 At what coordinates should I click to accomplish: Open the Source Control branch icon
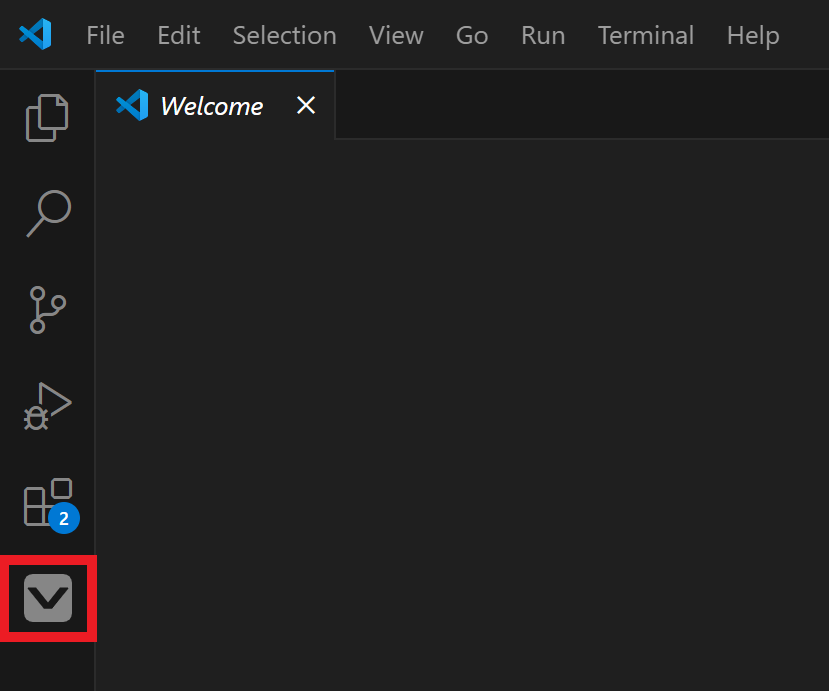click(47, 310)
